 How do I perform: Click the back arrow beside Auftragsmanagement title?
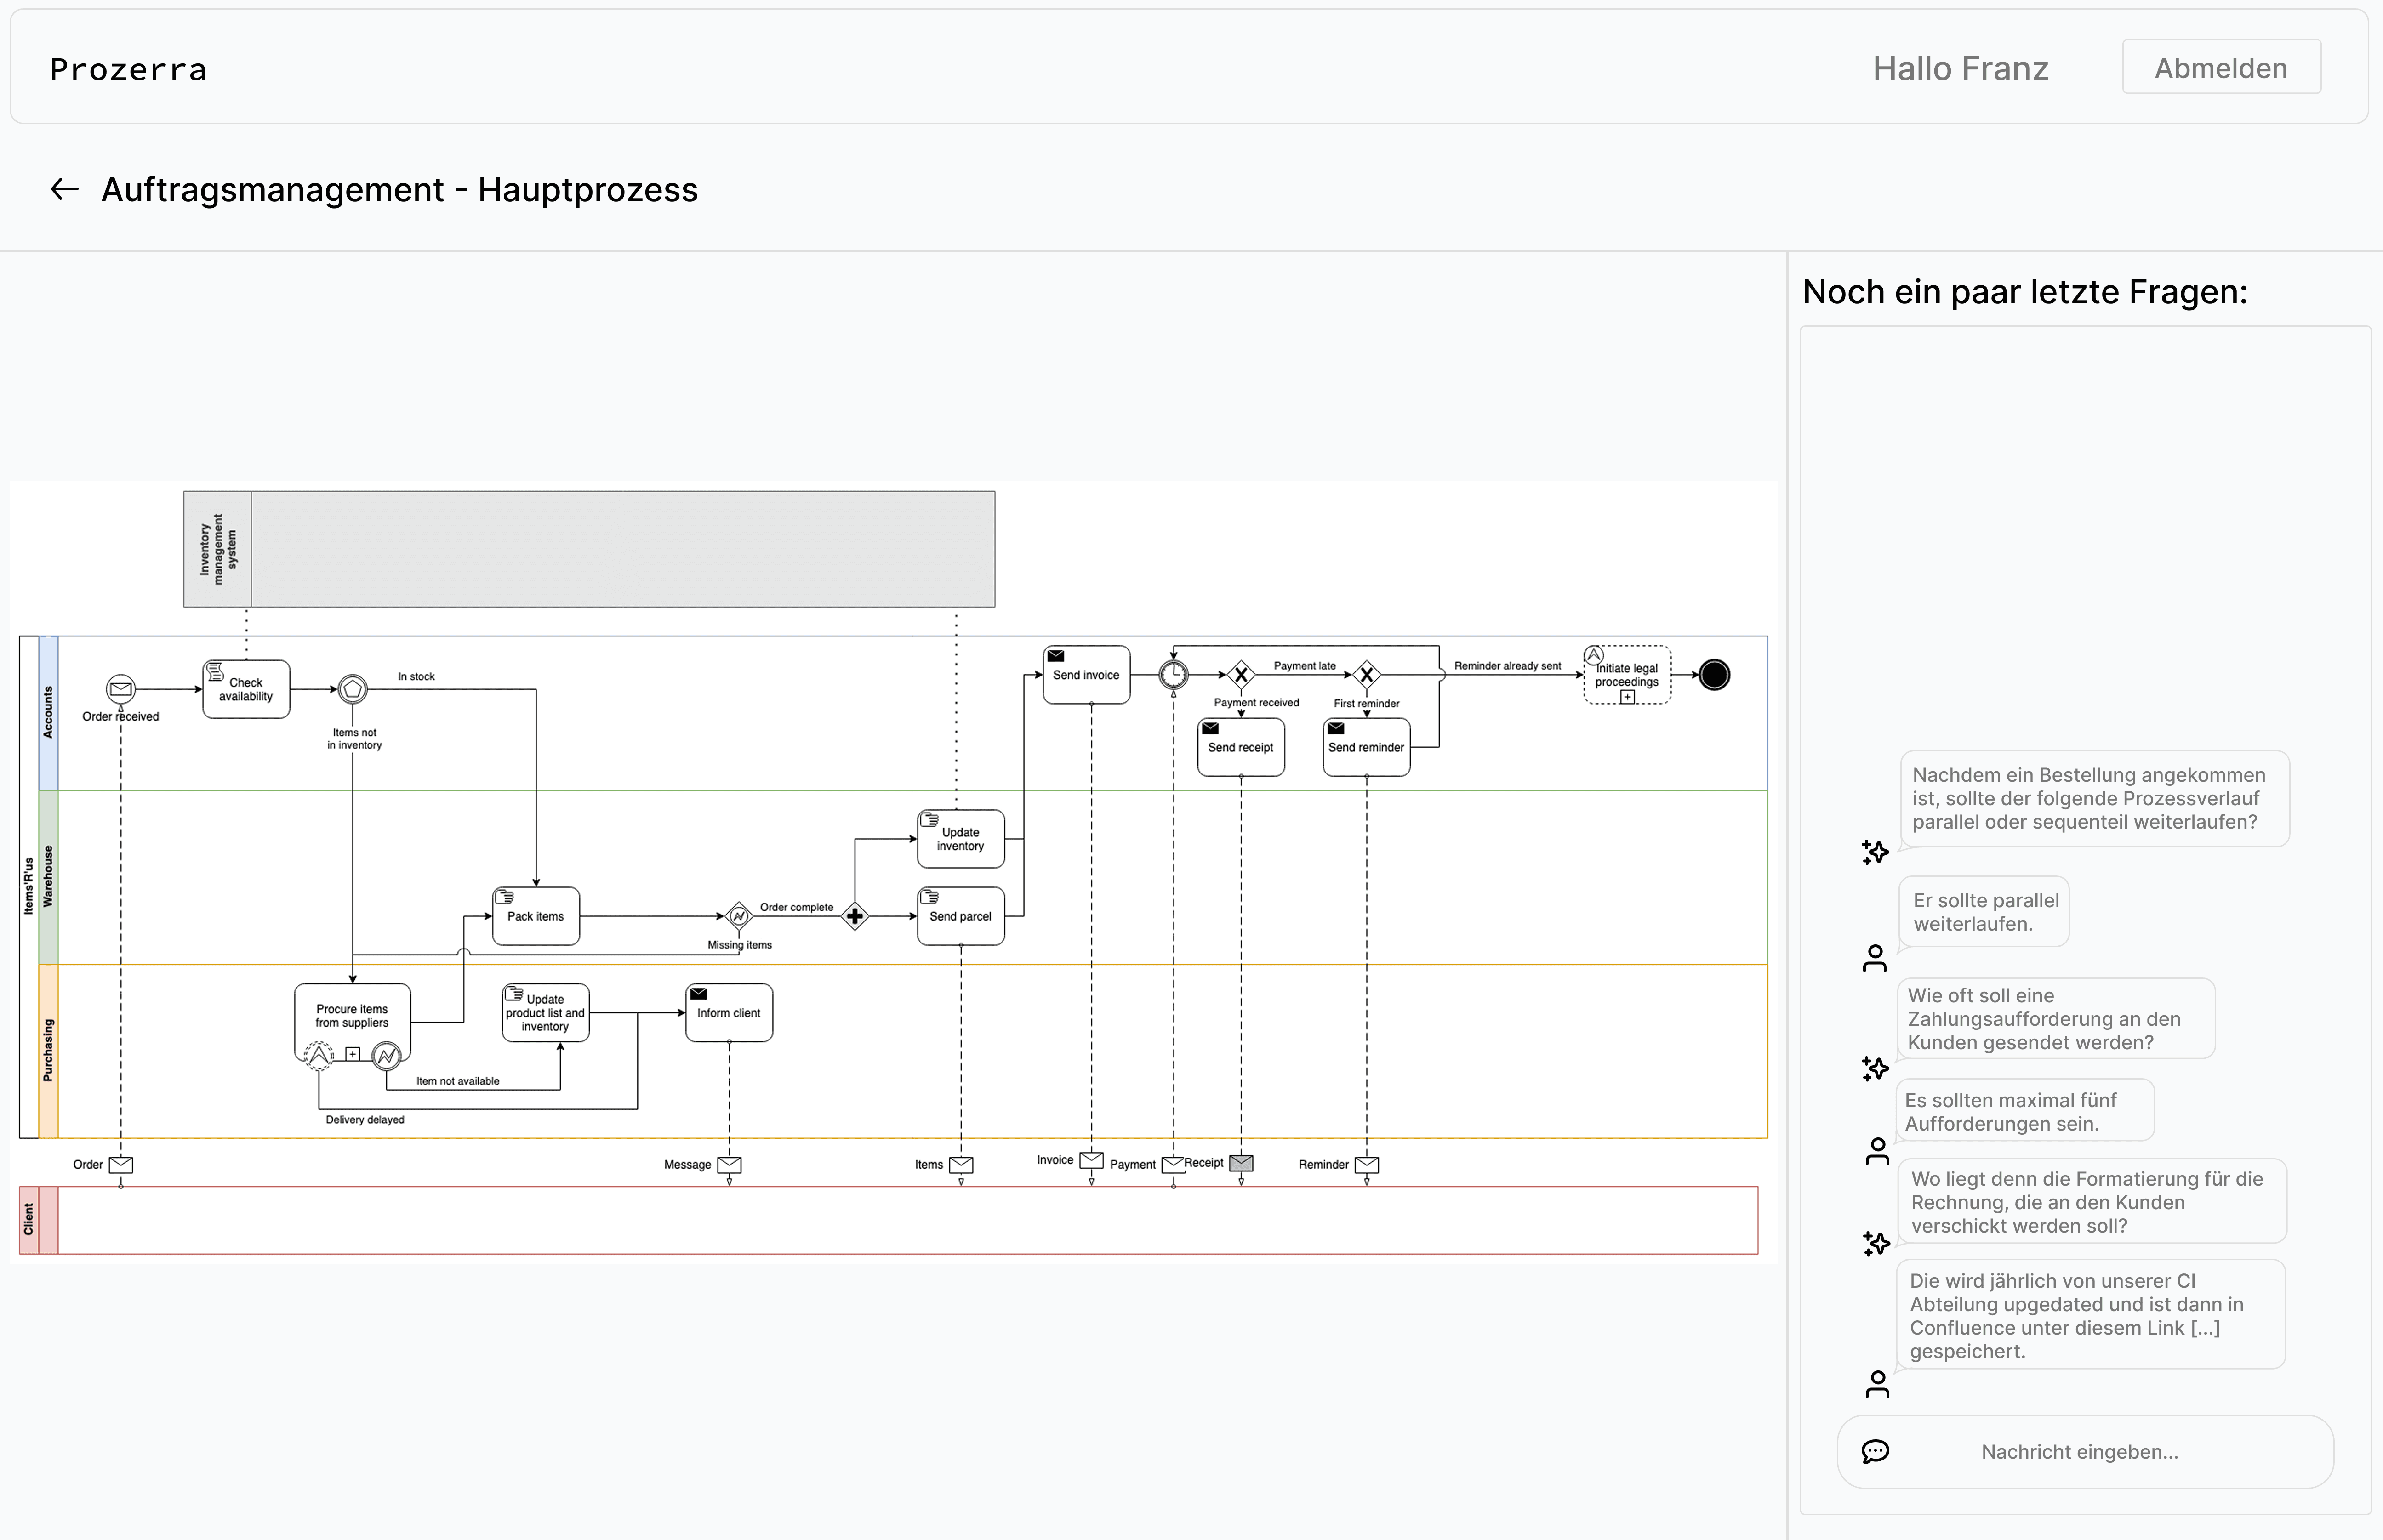tap(65, 189)
